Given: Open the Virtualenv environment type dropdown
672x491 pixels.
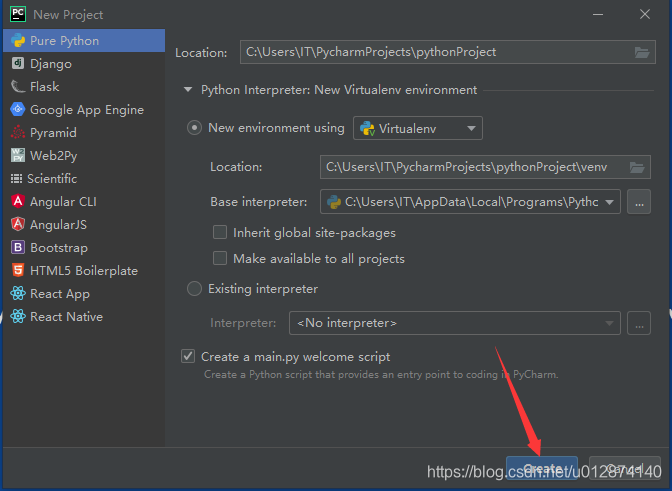Looking at the screenshot, I should (x=418, y=128).
